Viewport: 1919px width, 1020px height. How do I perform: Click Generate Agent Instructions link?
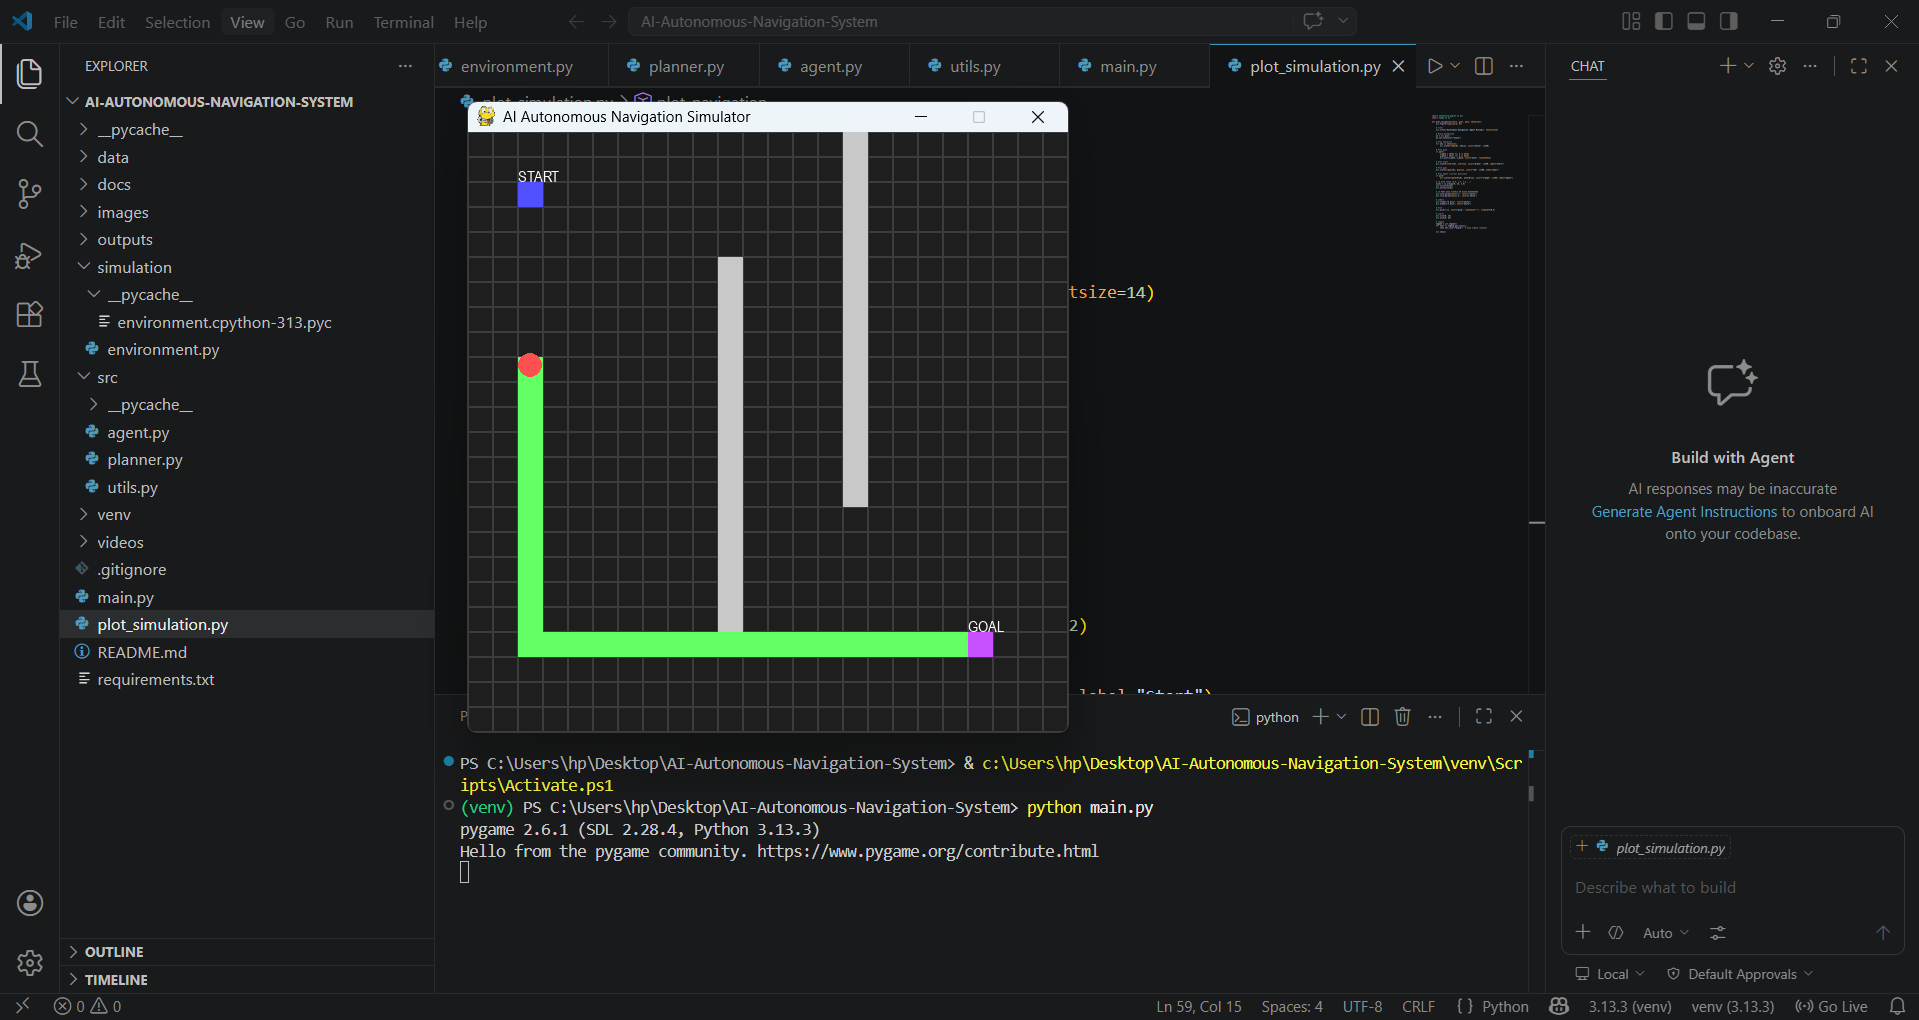tap(1684, 512)
